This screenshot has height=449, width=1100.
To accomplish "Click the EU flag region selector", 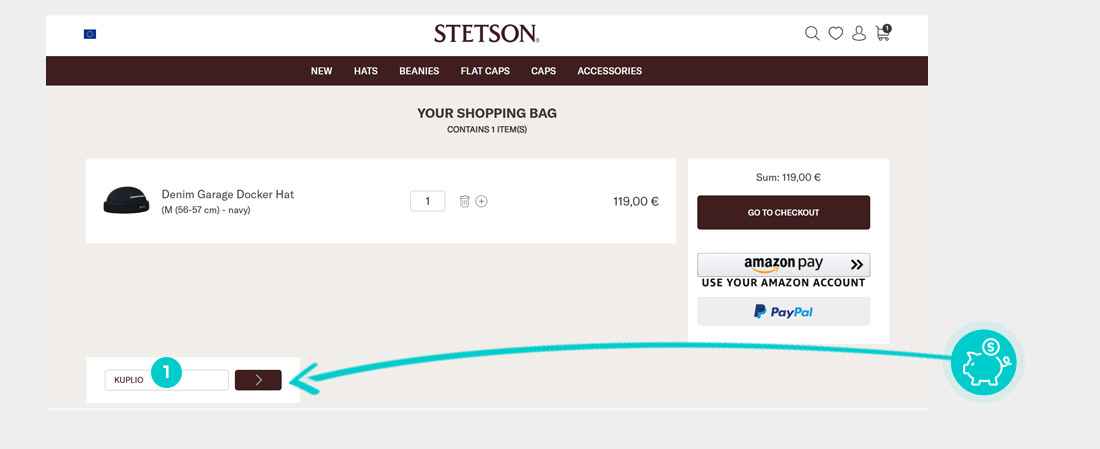I will click(x=90, y=34).
